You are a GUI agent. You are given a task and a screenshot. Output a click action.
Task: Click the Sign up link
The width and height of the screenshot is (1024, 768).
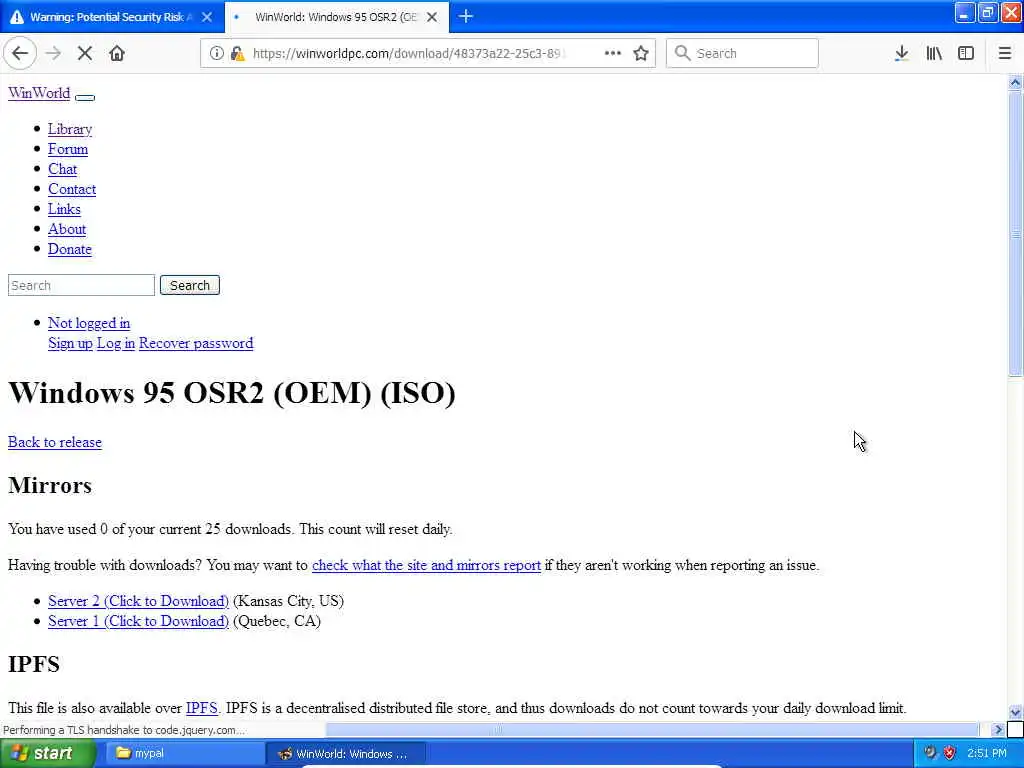point(71,343)
